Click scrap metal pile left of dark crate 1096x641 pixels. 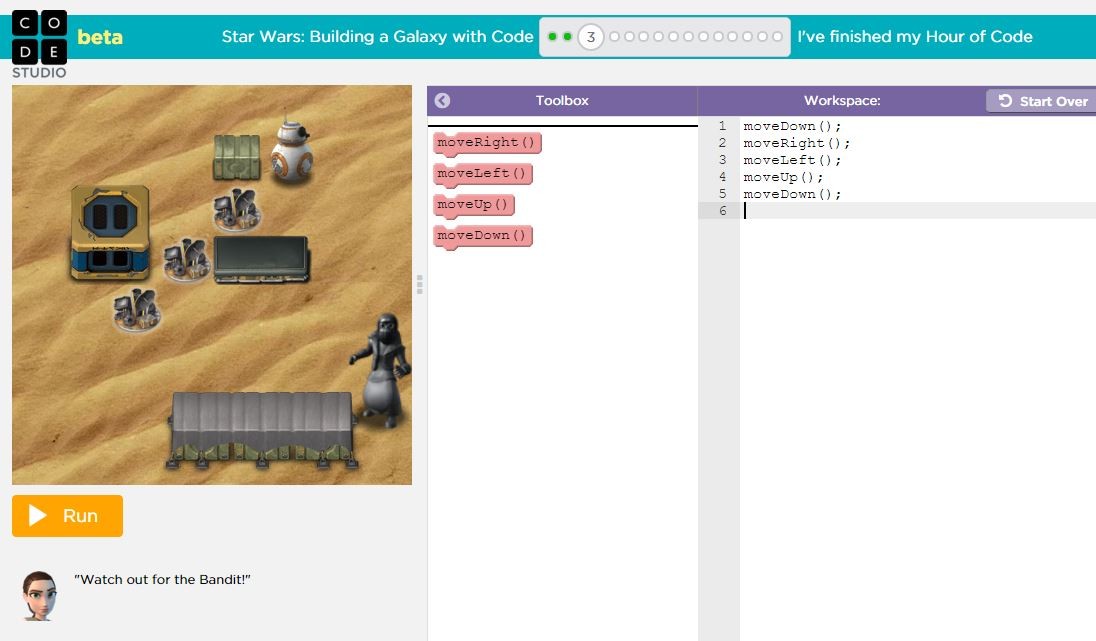point(187,259)
